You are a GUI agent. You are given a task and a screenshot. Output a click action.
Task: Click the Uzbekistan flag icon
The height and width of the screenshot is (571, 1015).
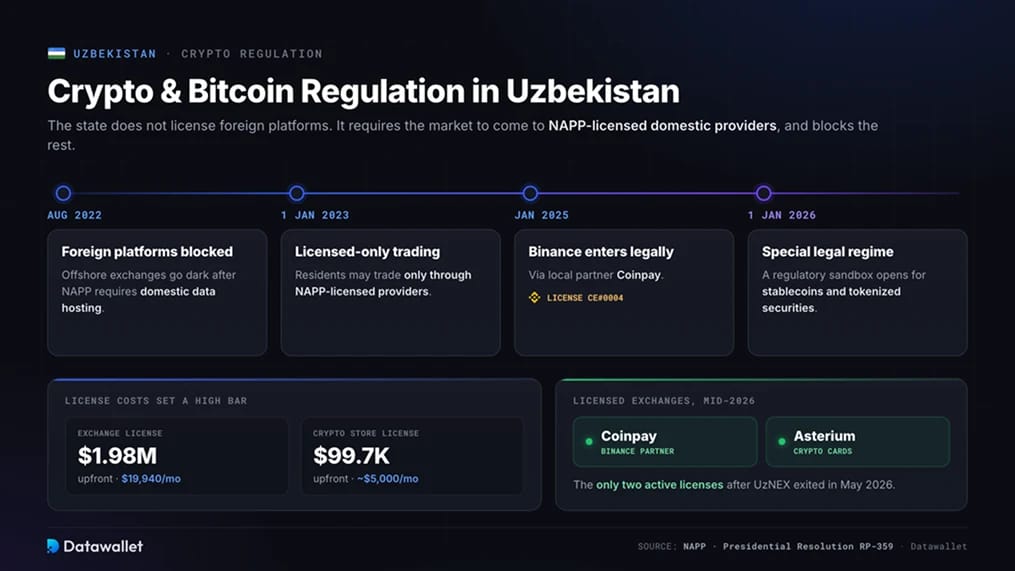[56, 53]
